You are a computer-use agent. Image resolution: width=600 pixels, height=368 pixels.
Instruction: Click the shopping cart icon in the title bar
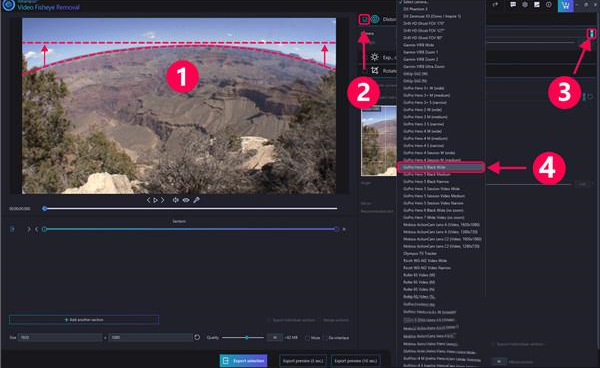click(566, 5)
